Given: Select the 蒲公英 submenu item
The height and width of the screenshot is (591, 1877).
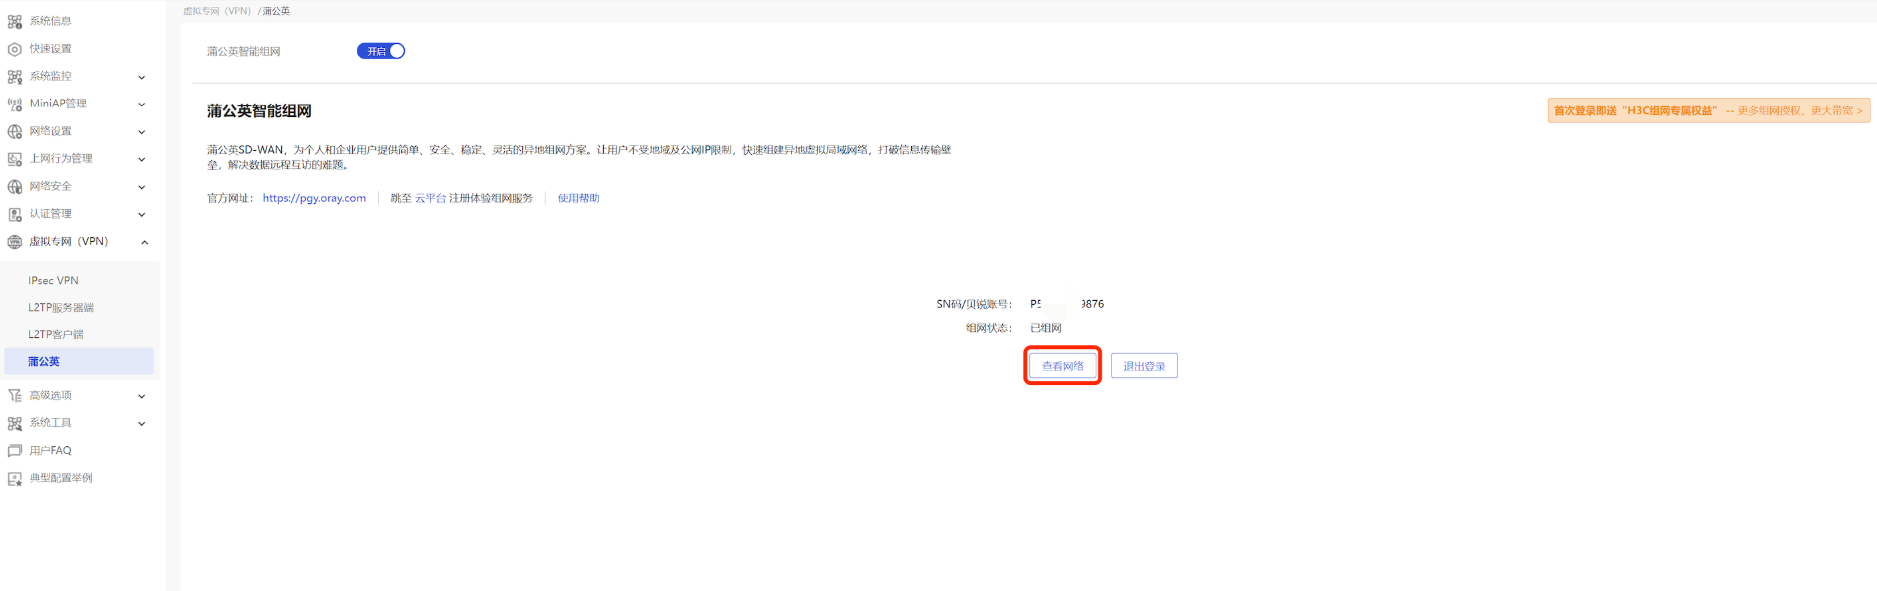Looking at the screenshot, I should click(x=79, y=361).
